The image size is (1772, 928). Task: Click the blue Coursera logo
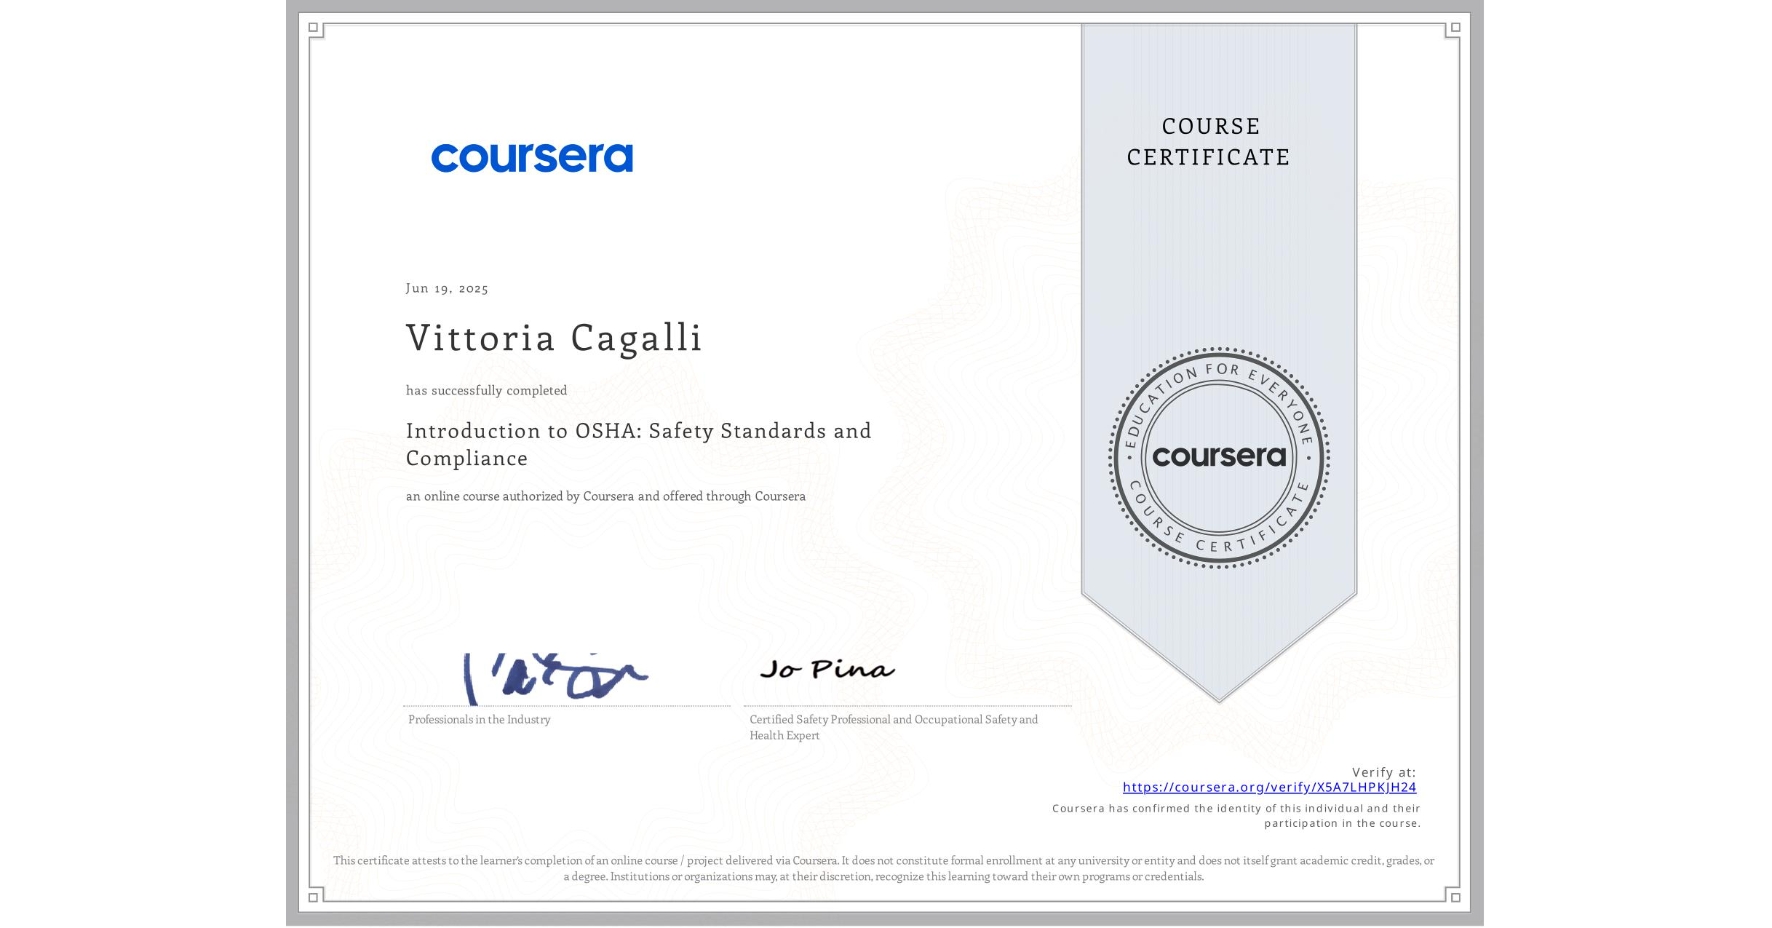coord(532,157)
